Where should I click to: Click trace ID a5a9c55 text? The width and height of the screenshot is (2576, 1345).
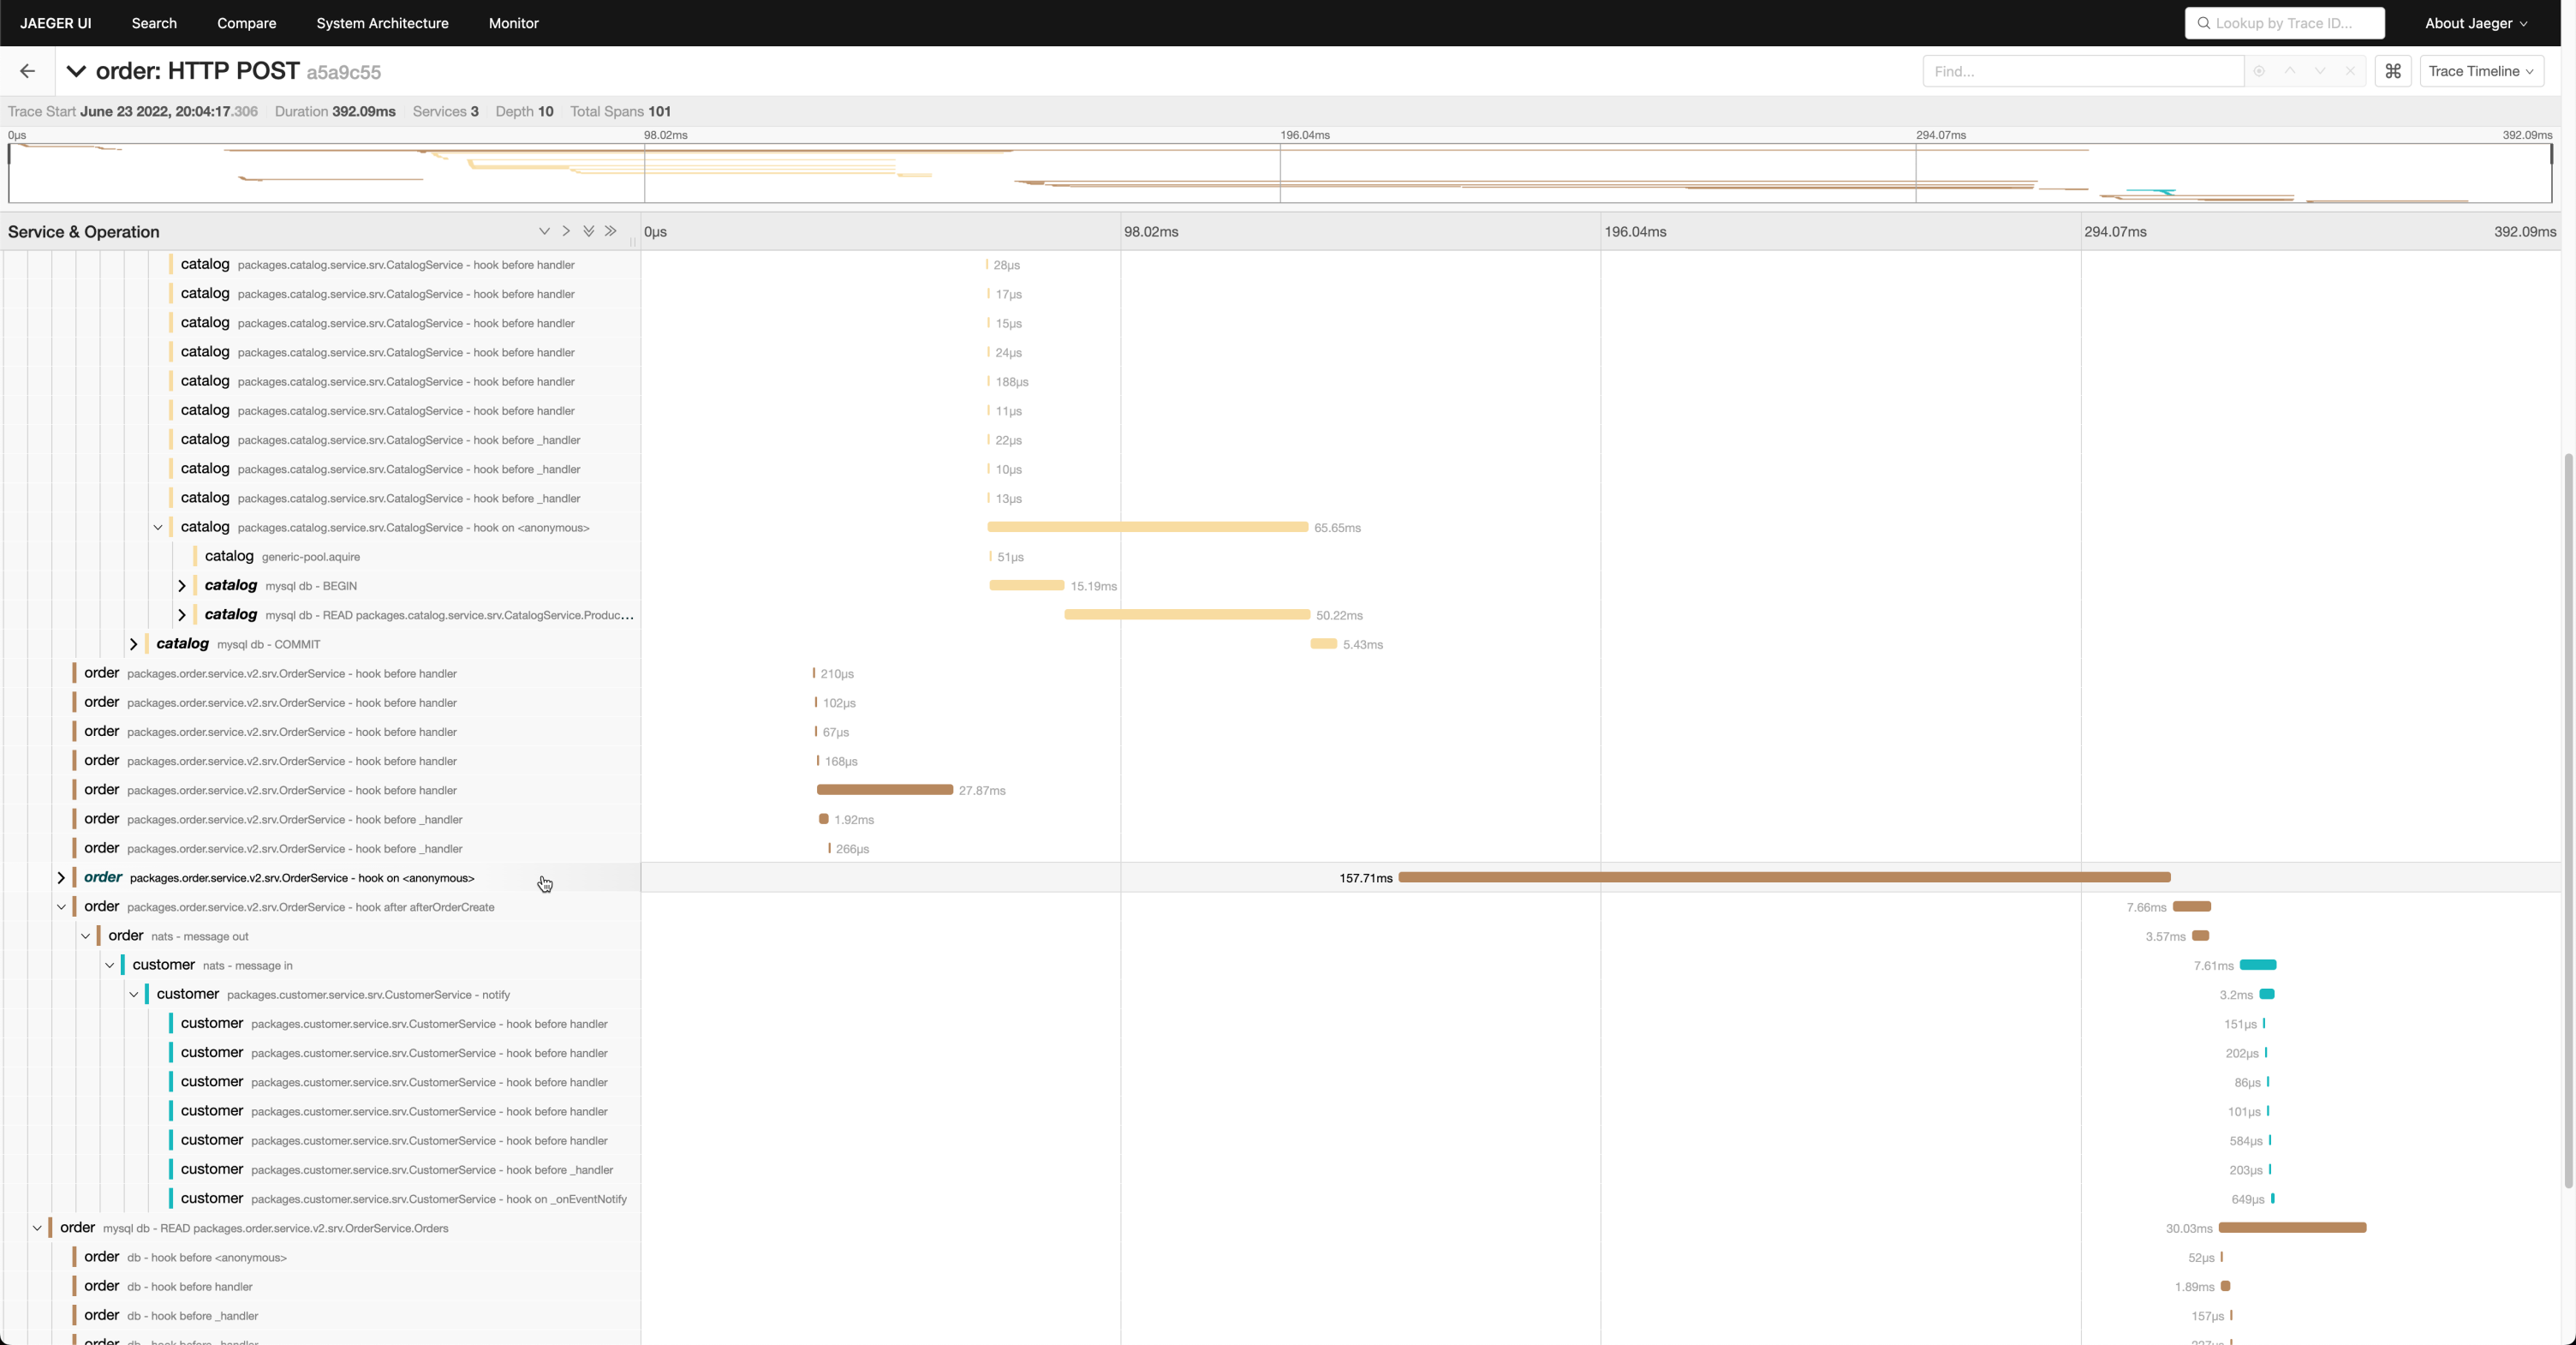[343, 72]
